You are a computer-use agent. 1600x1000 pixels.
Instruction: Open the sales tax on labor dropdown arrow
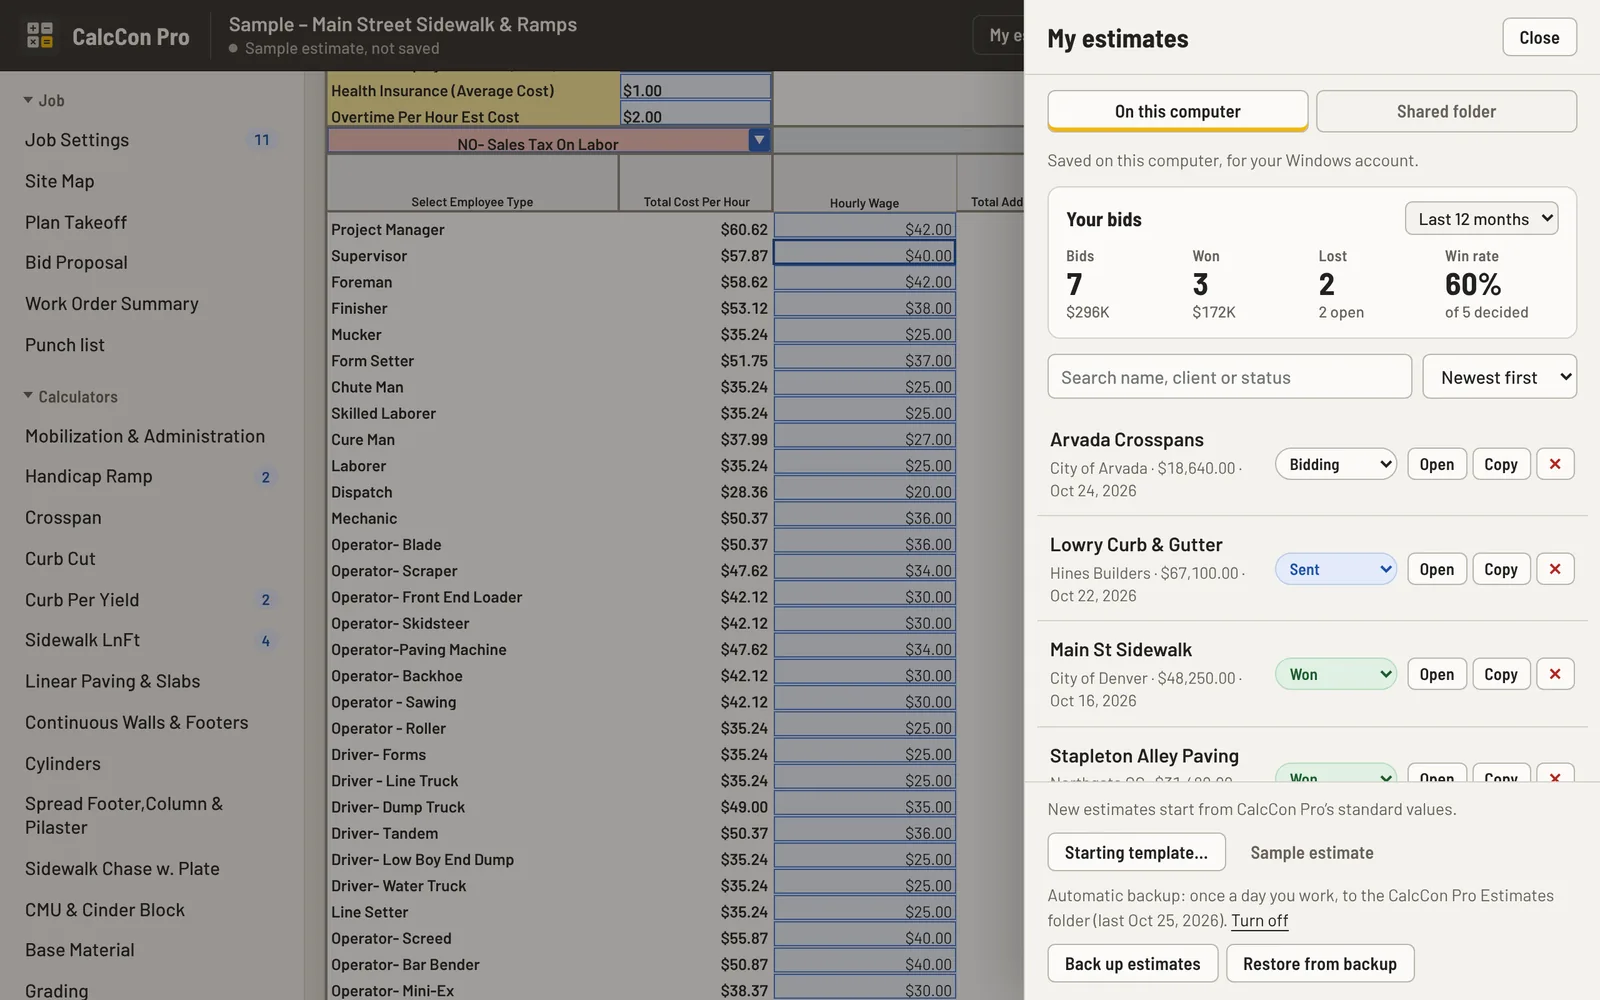pos(759,140)
